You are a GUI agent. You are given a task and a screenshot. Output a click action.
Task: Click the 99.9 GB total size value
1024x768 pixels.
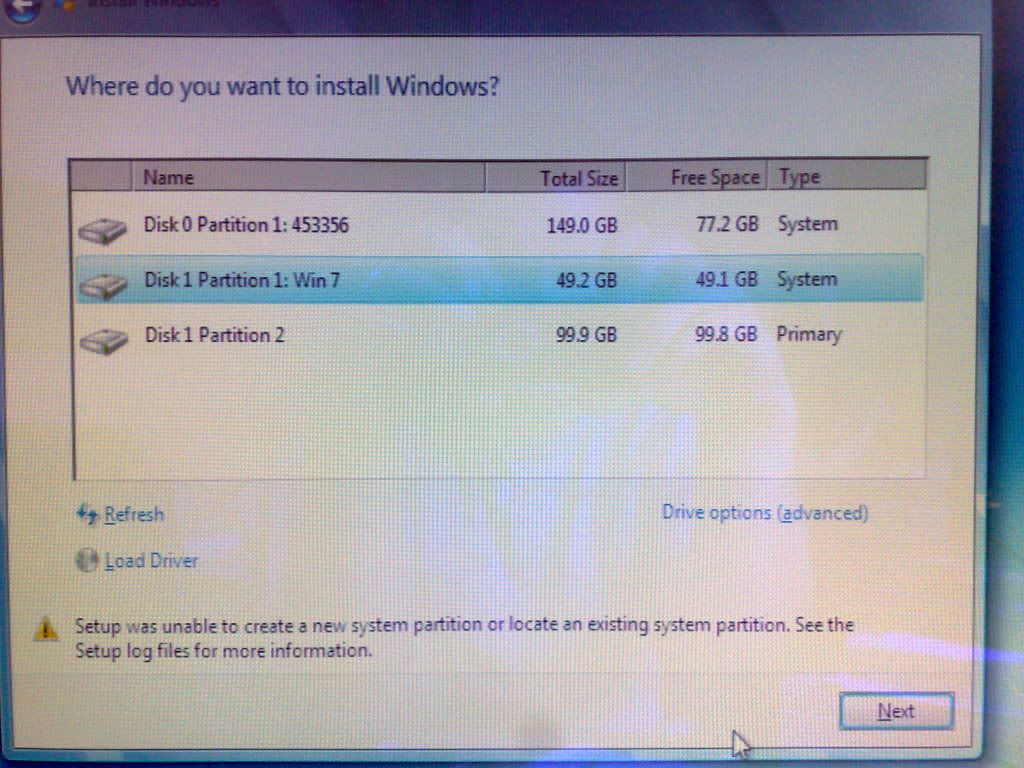[x=586, y=335]
